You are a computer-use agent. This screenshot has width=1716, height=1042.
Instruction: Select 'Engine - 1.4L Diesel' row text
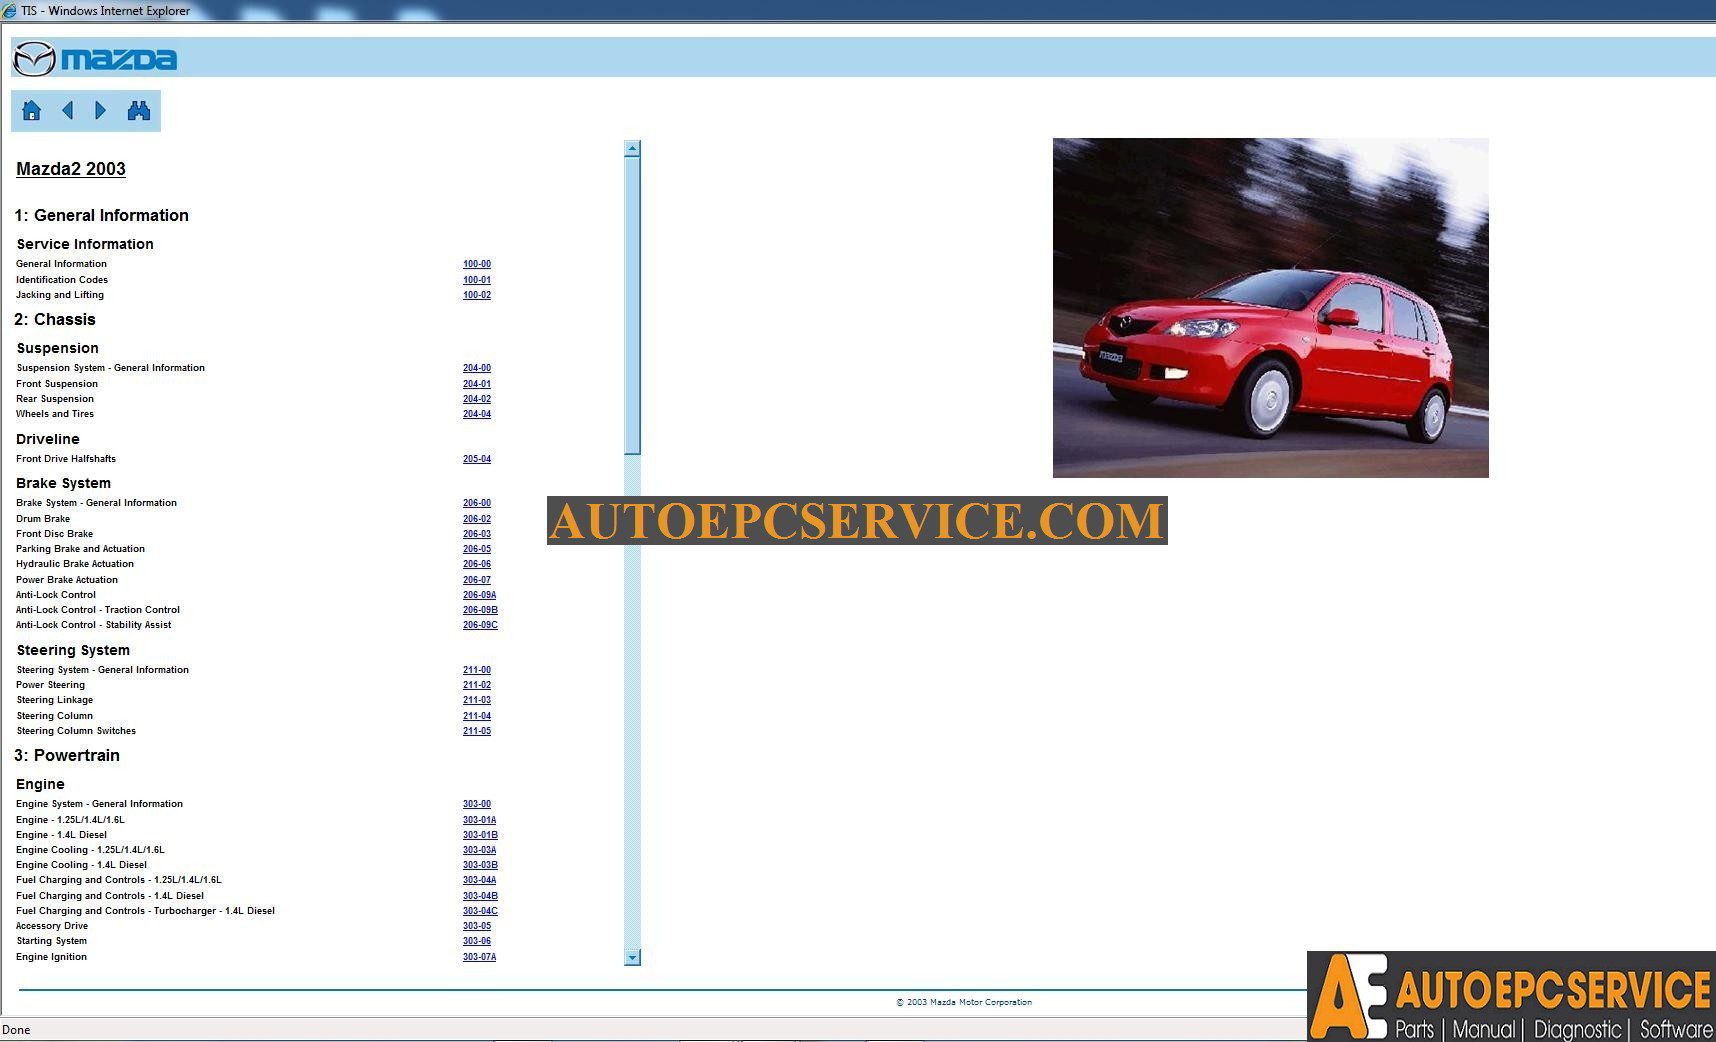point(61,835)
